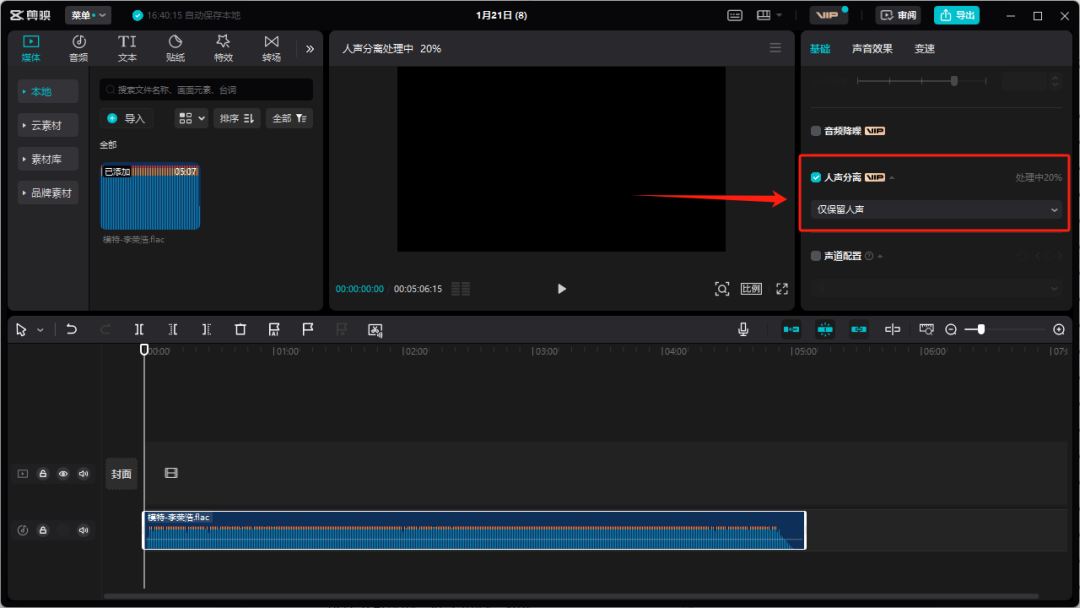Lock the cover video track

(43, 474)
